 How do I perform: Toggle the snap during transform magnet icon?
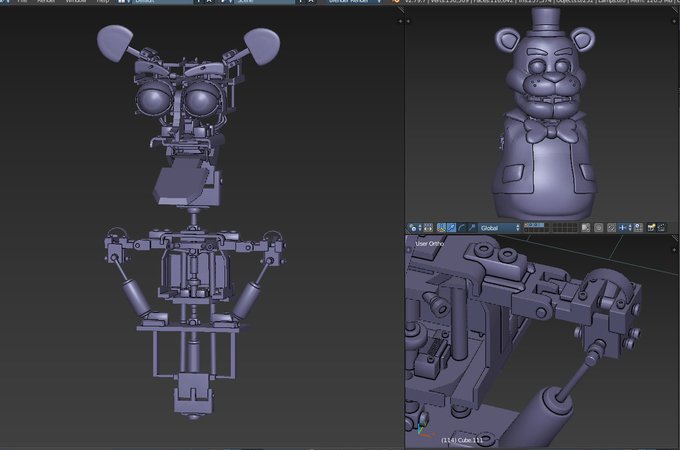(x=611, y=228)
